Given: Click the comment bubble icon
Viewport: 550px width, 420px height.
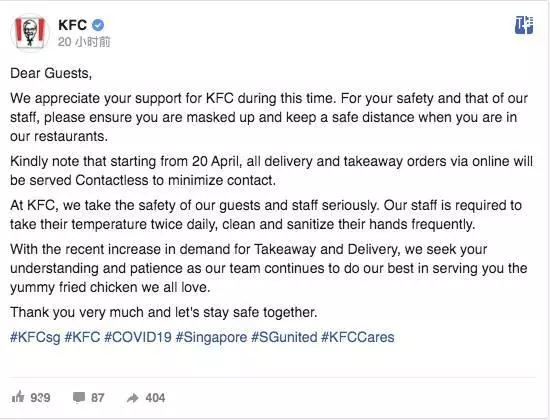Looking at the screenshot, I should point(79,397).
